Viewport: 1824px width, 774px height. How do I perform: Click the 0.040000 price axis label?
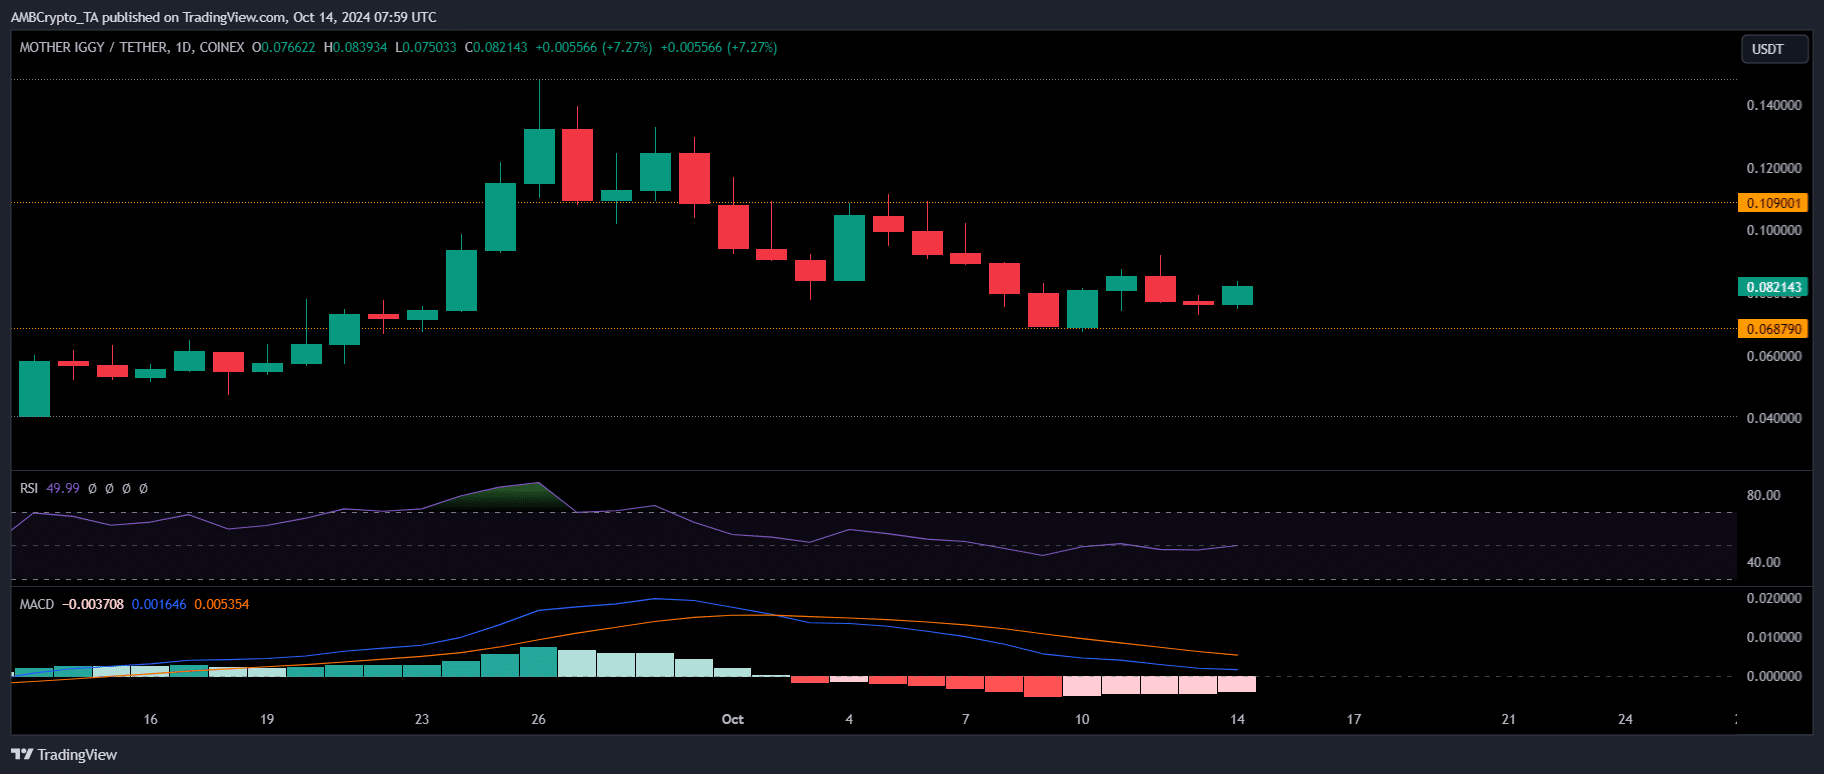(1774, 418)
